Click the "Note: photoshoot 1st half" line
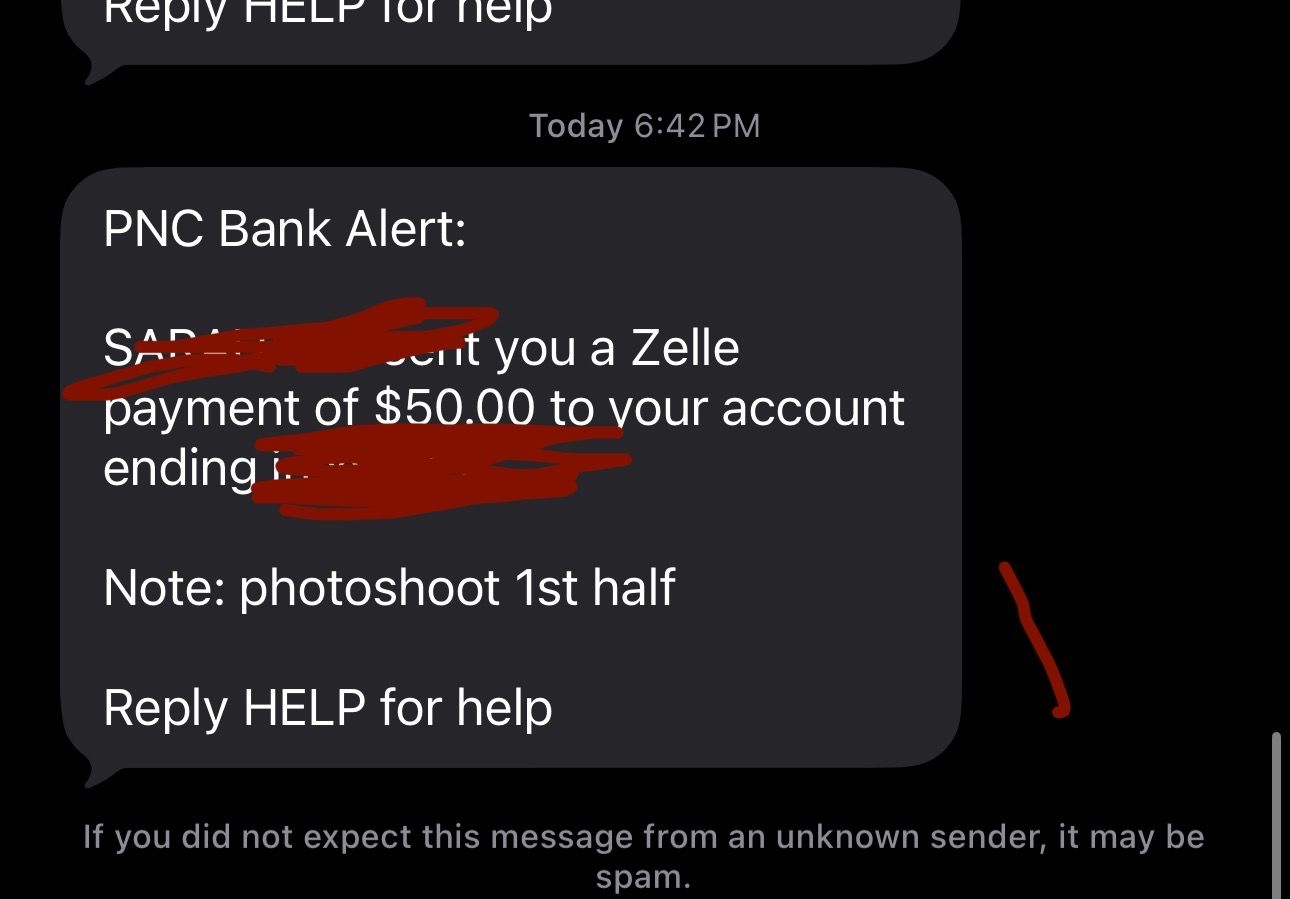Screen dimensions: 1290x899 click(x=390, y=588)
